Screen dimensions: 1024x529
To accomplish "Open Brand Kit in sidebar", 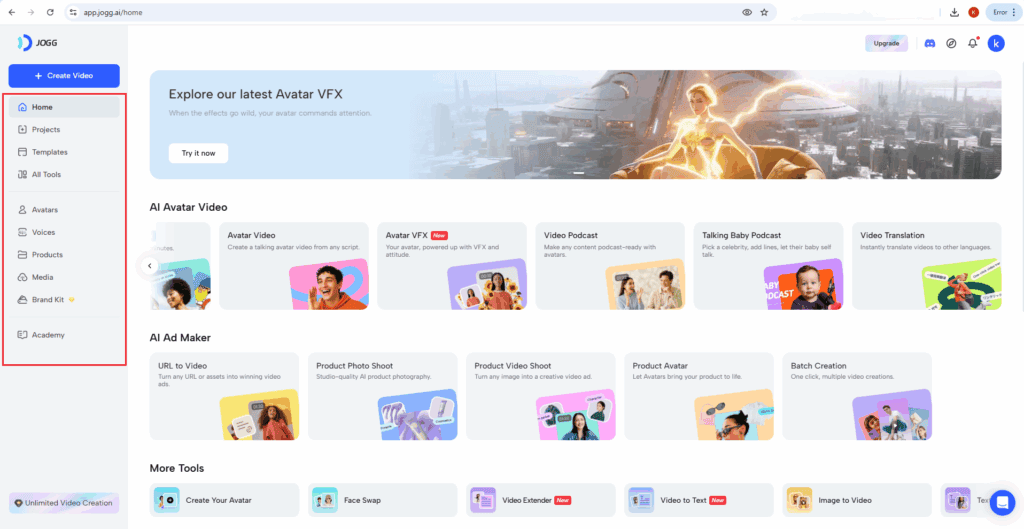I will click(x=49, y=300).
